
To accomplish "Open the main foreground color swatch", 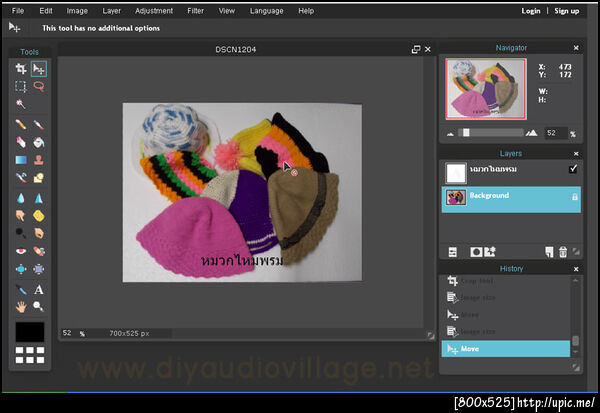I will click(30, 332).
